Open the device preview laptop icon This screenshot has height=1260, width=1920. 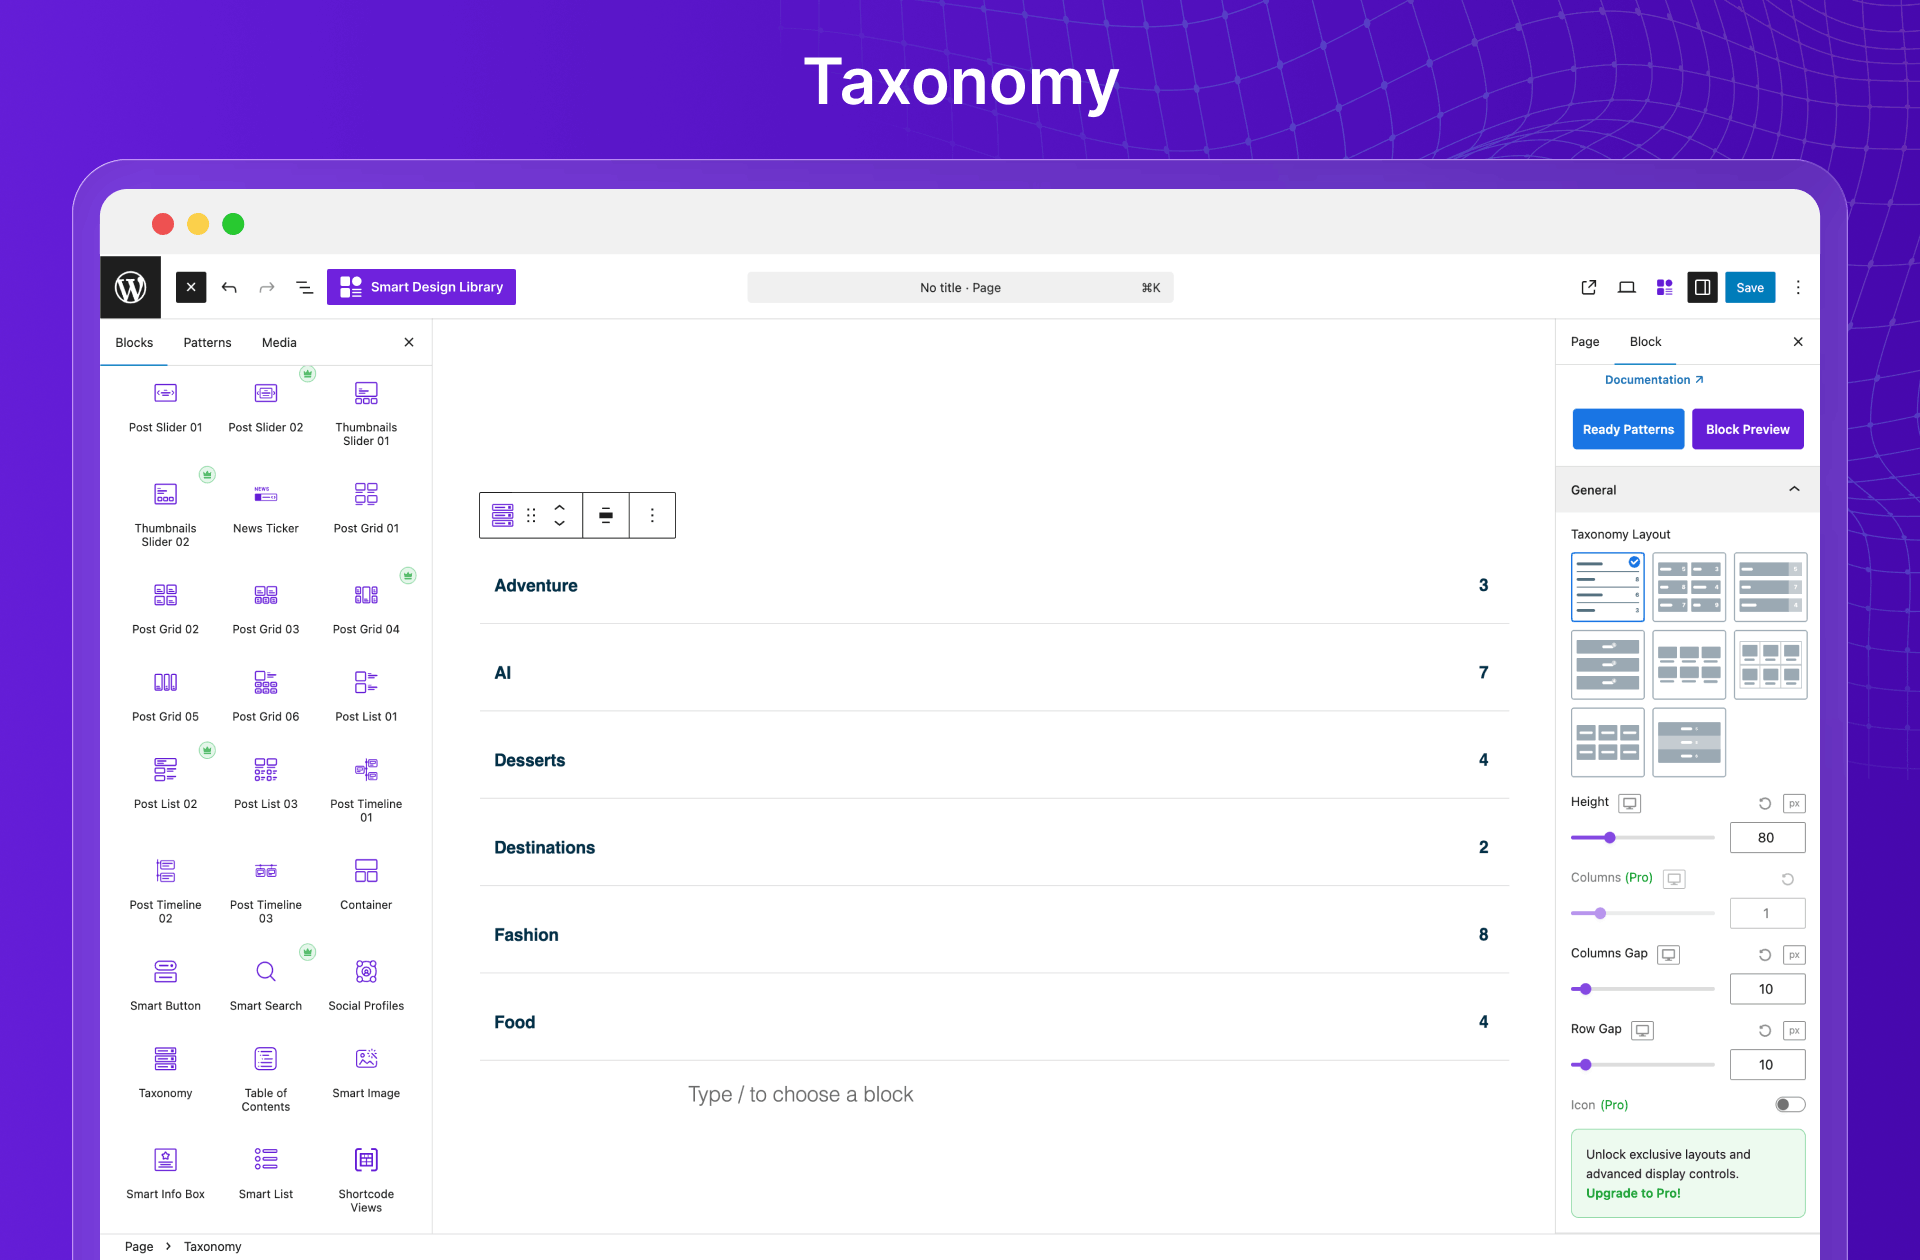pyautogui.click(x=1626, y=287)
